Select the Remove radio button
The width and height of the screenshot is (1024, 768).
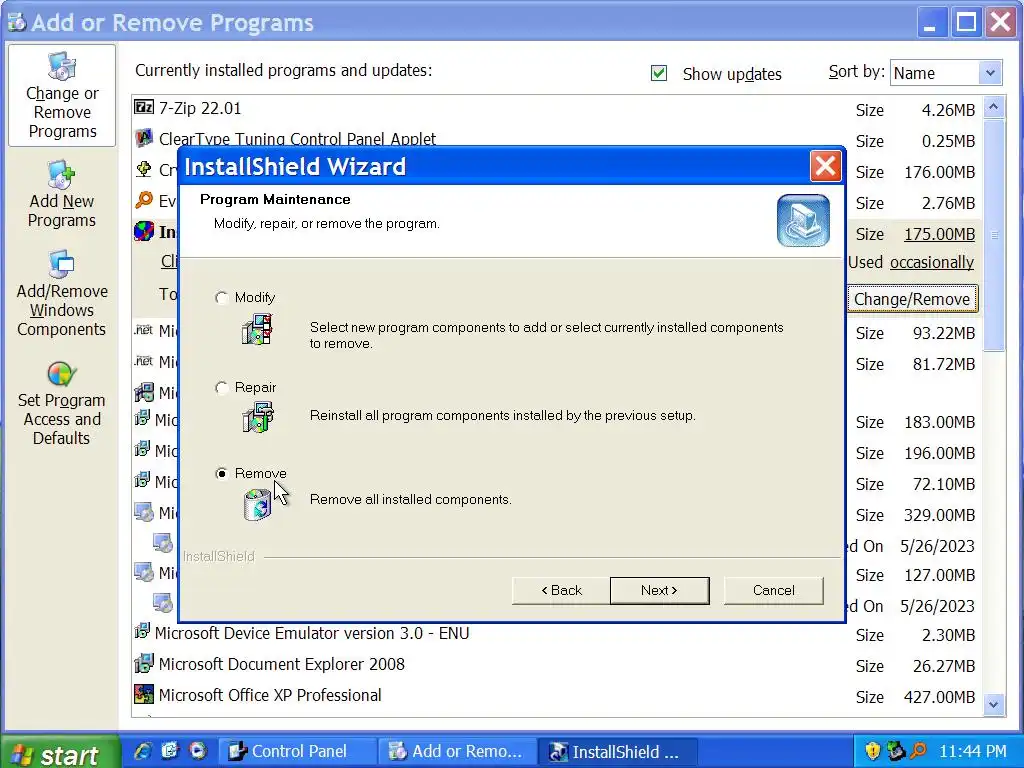222,473
